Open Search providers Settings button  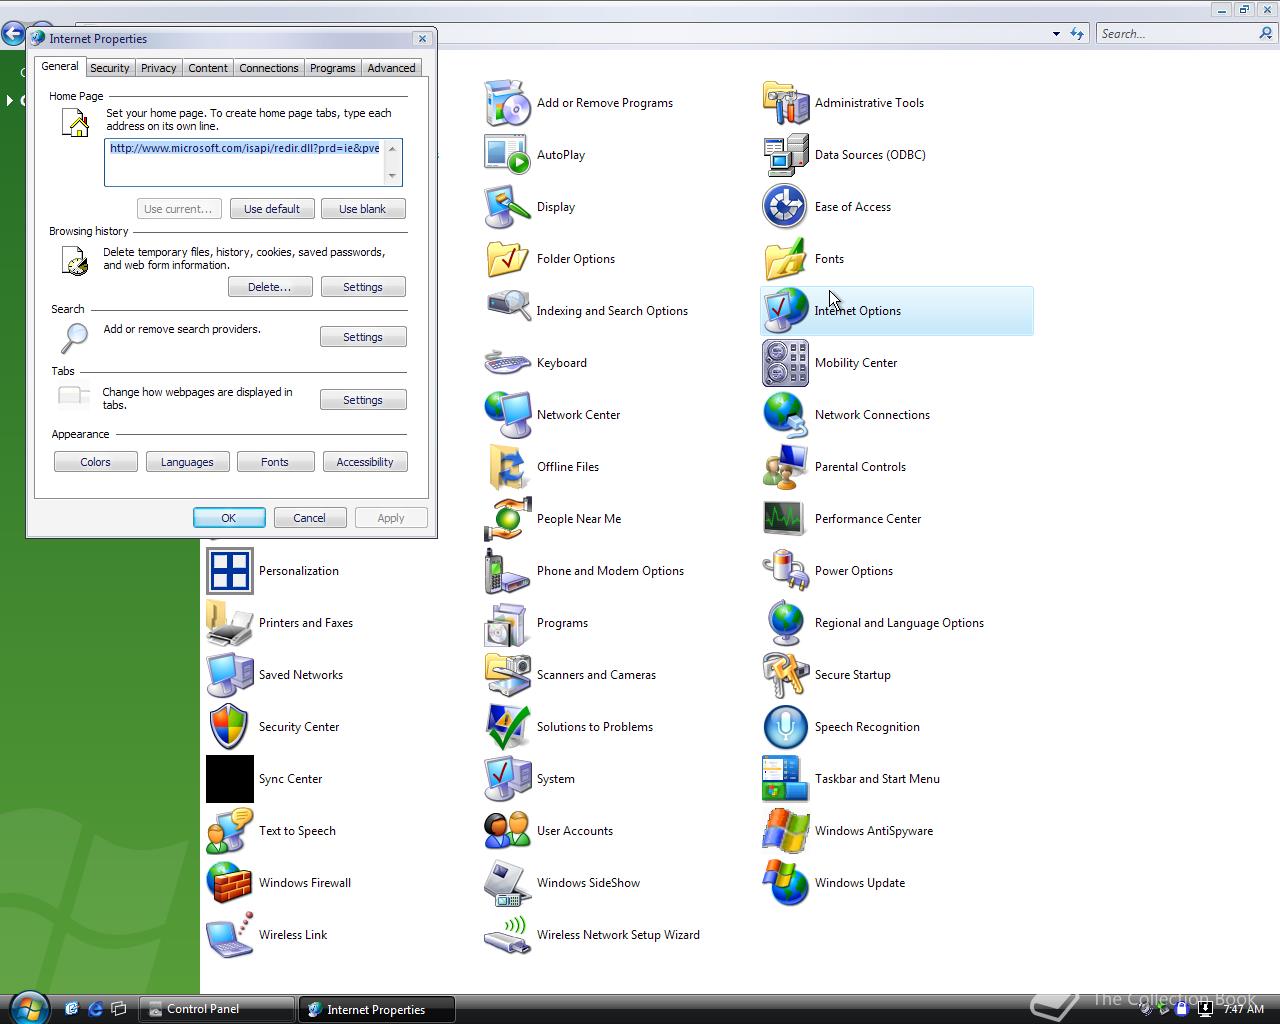click(x=363, y=337)
